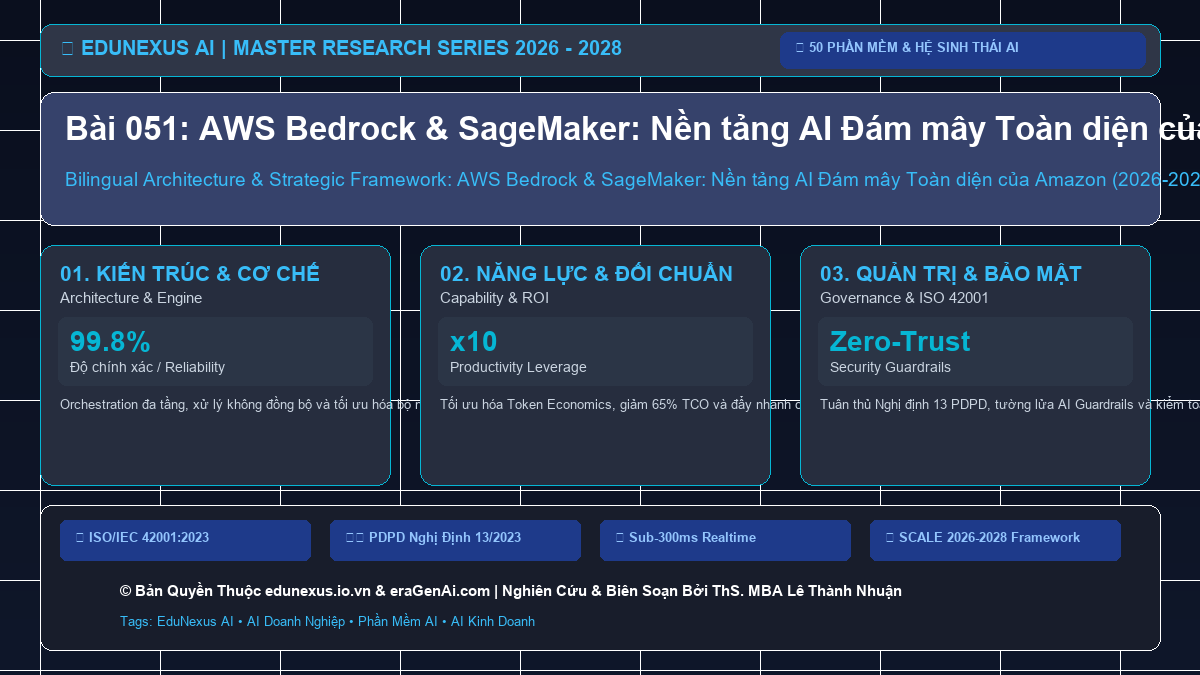
Task: Click the Capability & ROI subtitle
Action: click(494, 298)
